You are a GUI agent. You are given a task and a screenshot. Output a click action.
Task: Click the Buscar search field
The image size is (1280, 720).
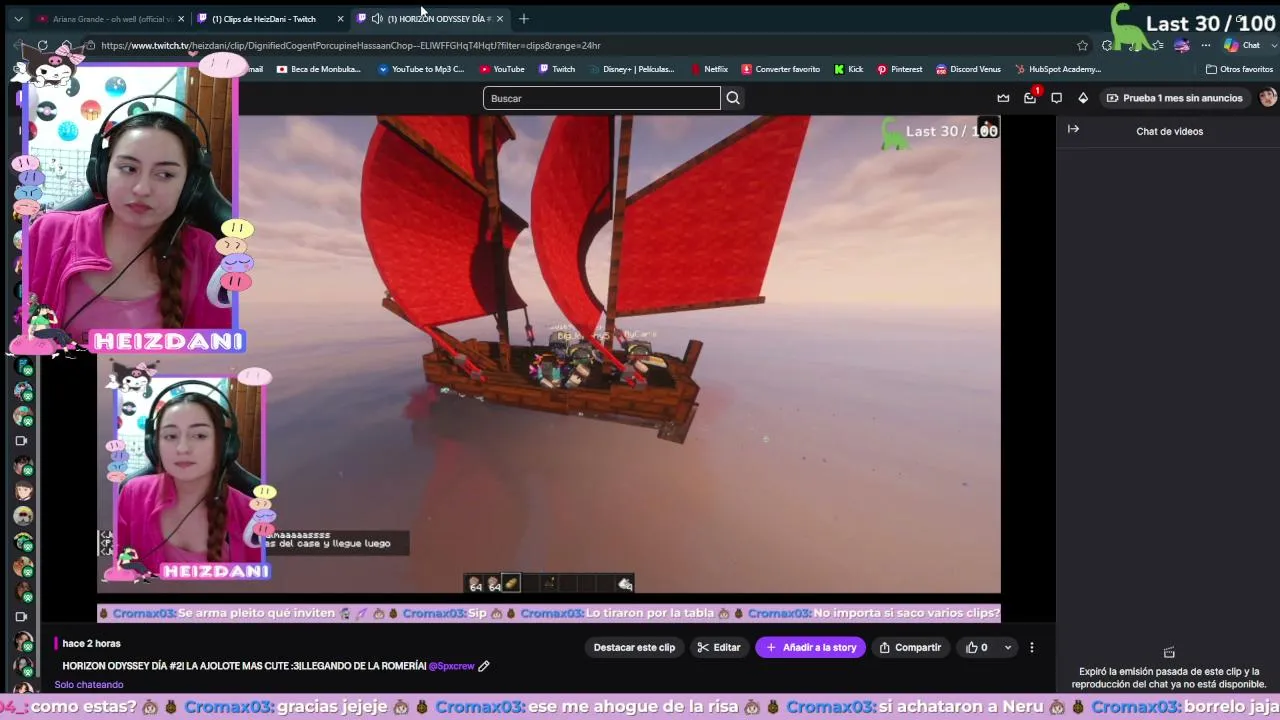(x=602, y=98)
